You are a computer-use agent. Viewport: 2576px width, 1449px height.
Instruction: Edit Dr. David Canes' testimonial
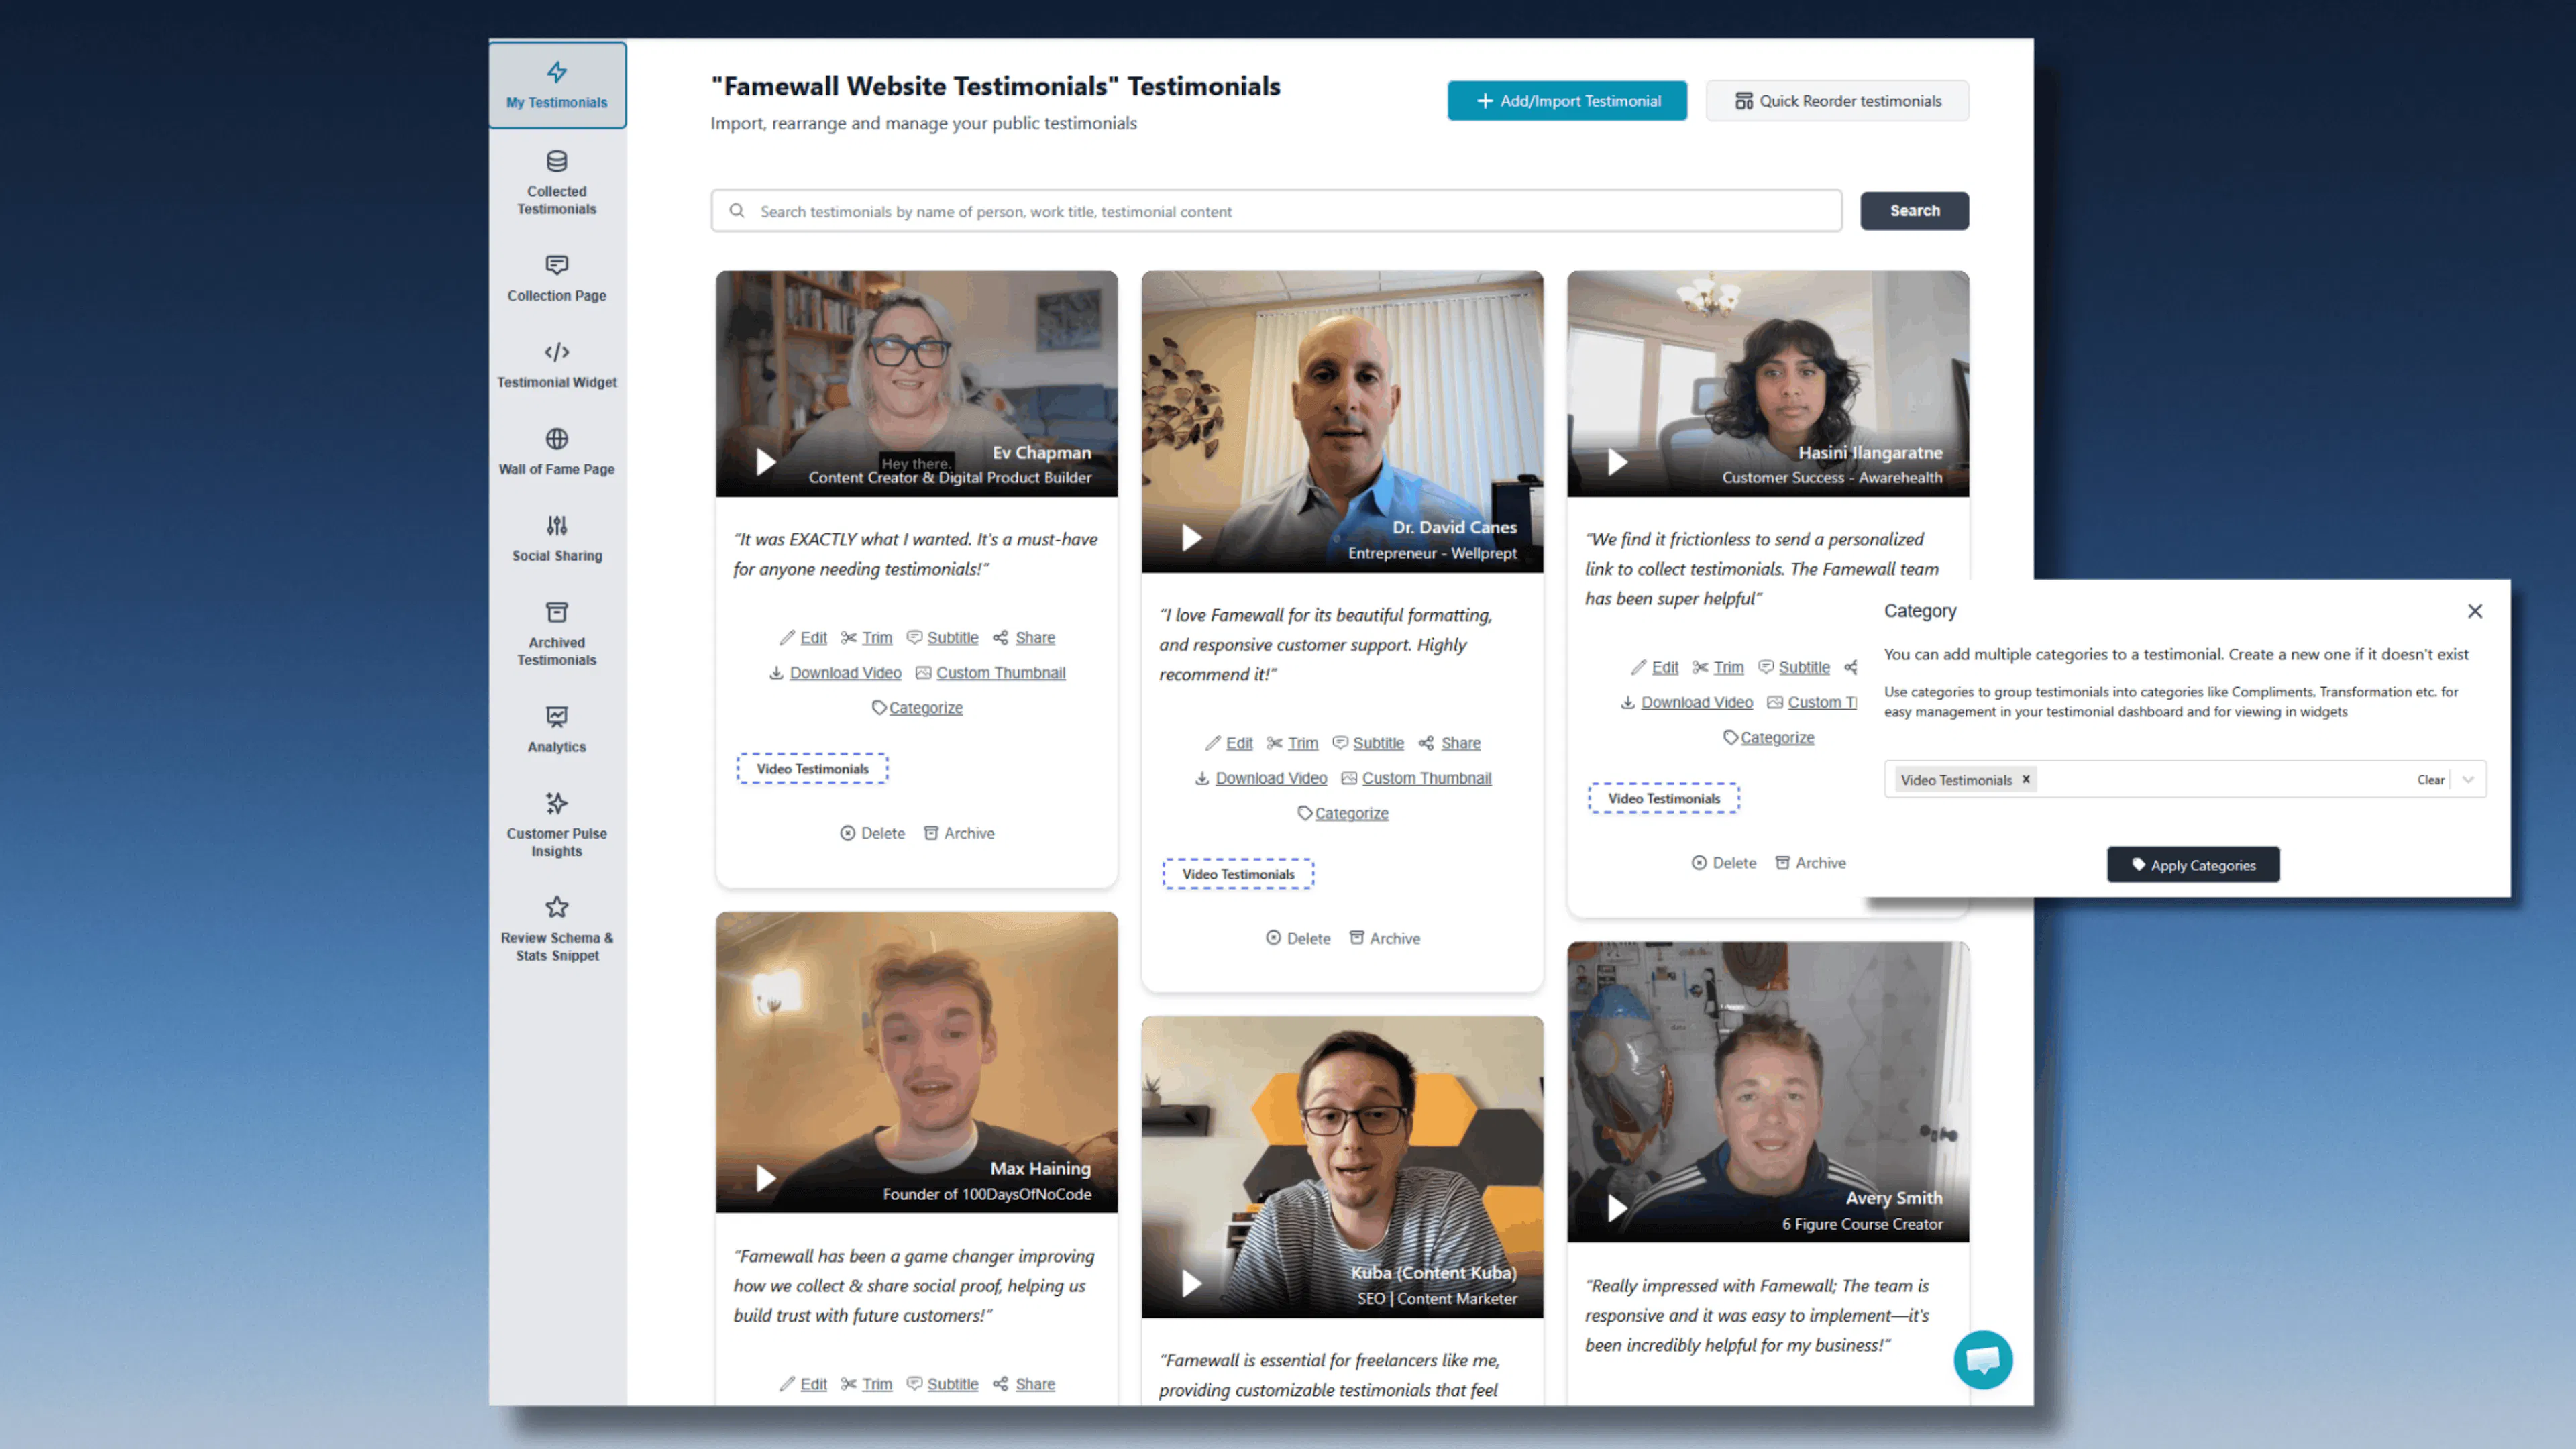[1229, 743]
